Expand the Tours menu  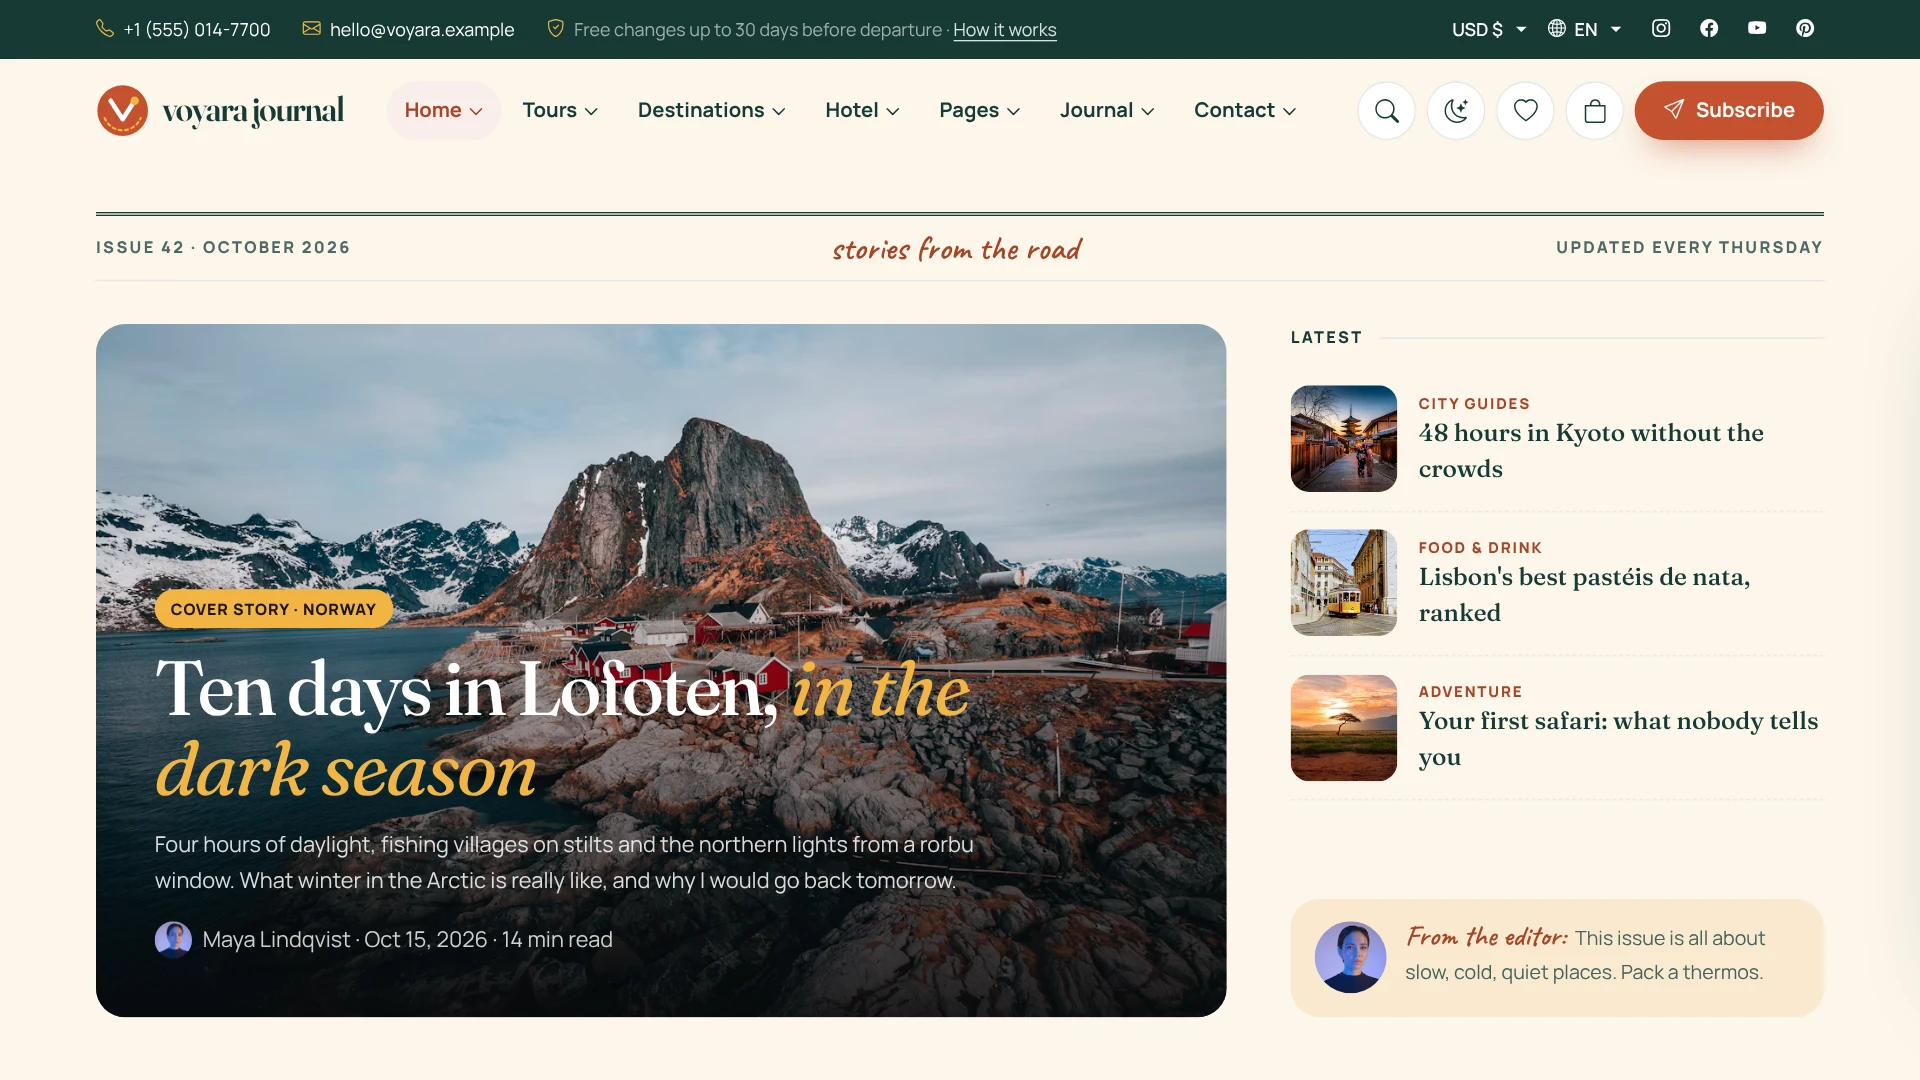[560, 110]
